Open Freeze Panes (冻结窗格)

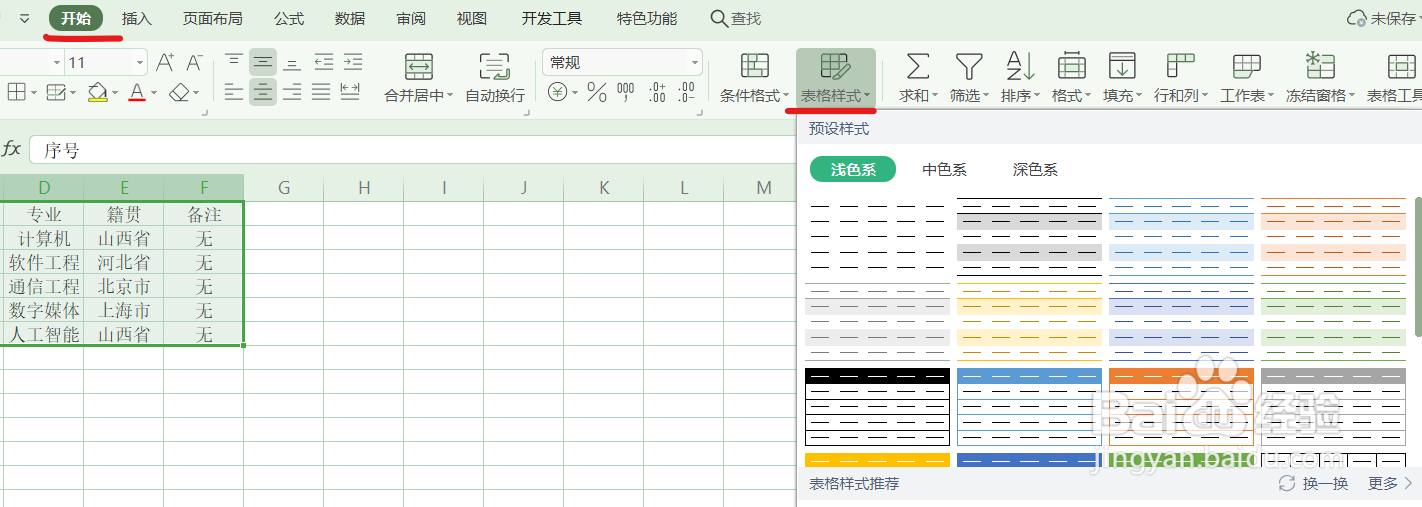pos(1320,79)
